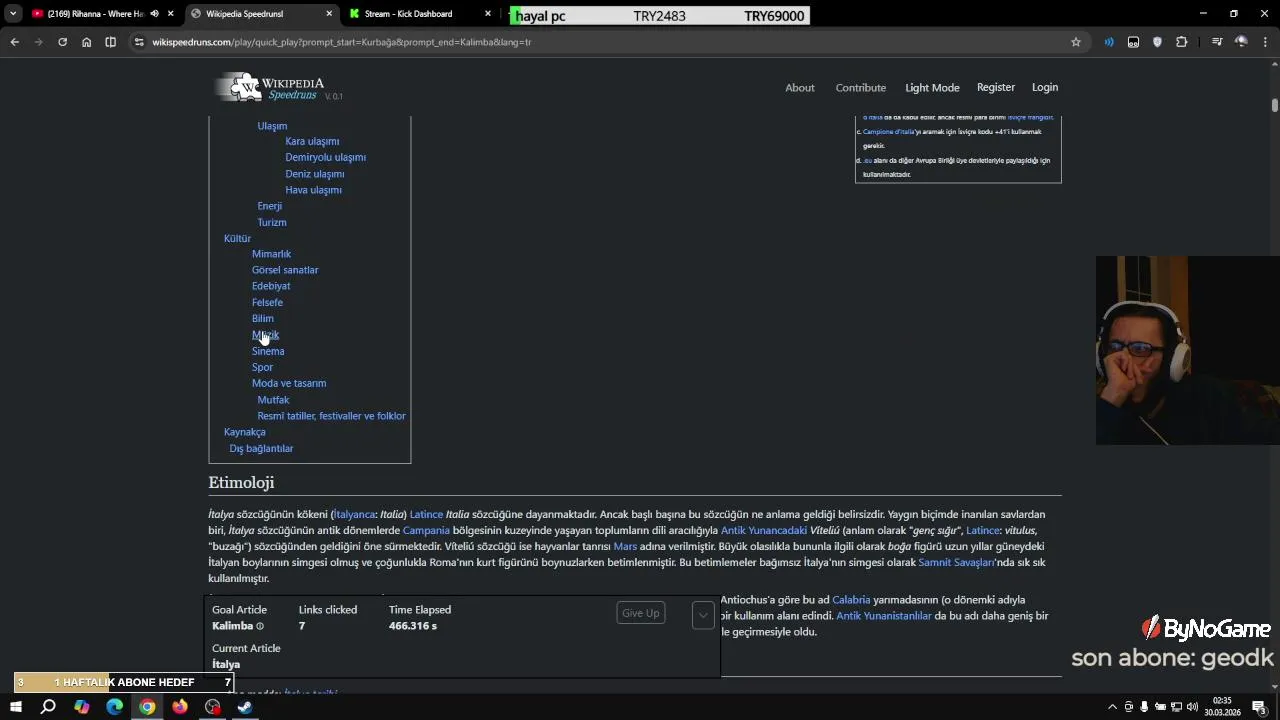Open the shield extension icon
This screenshot has width=1280, height=720.
point(1157,42)
